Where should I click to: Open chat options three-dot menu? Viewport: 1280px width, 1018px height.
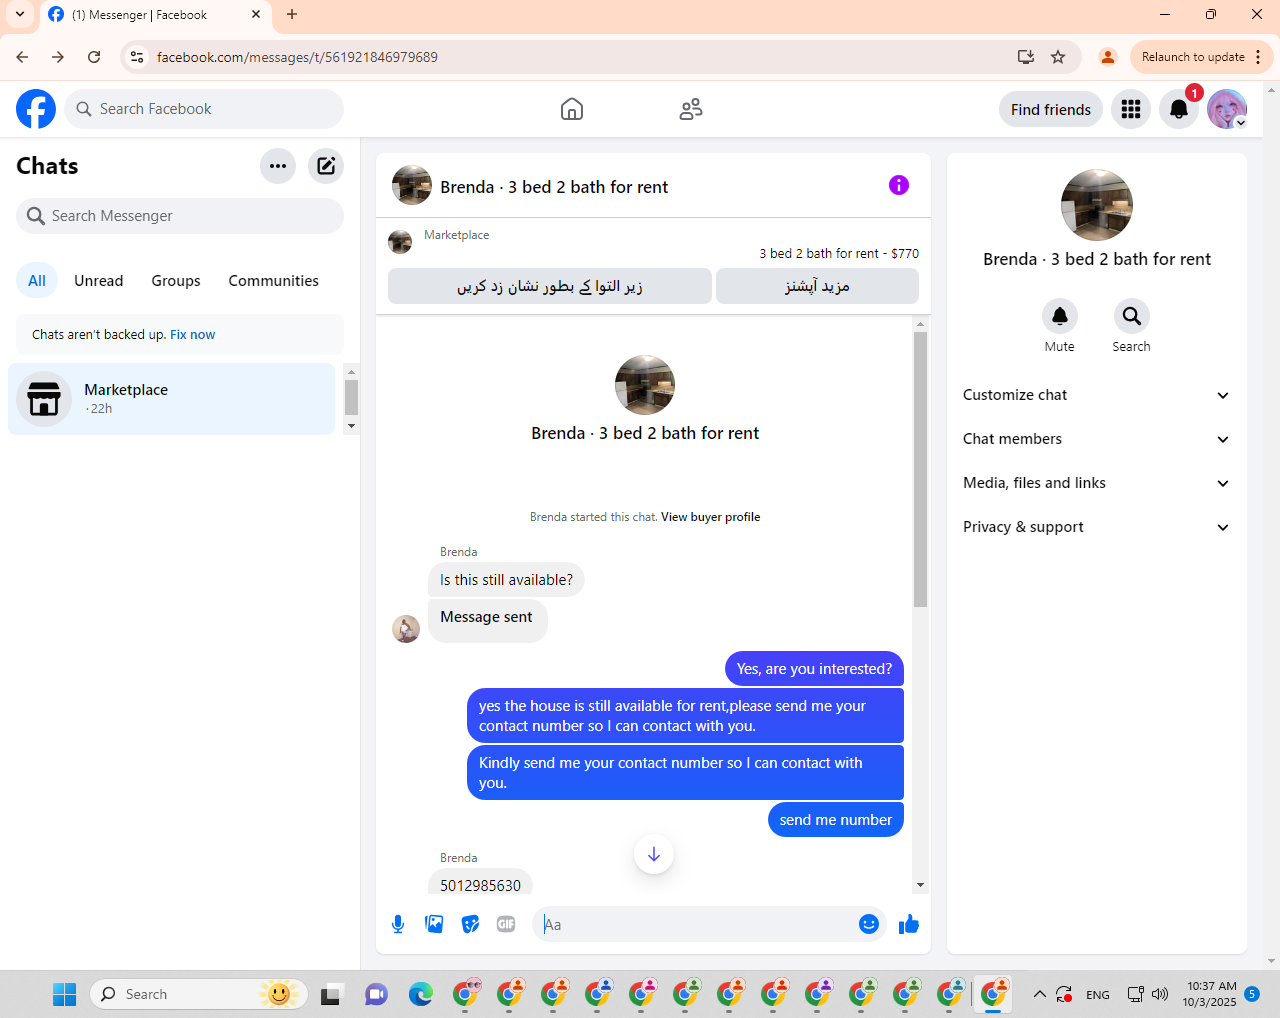pos(278,166)
